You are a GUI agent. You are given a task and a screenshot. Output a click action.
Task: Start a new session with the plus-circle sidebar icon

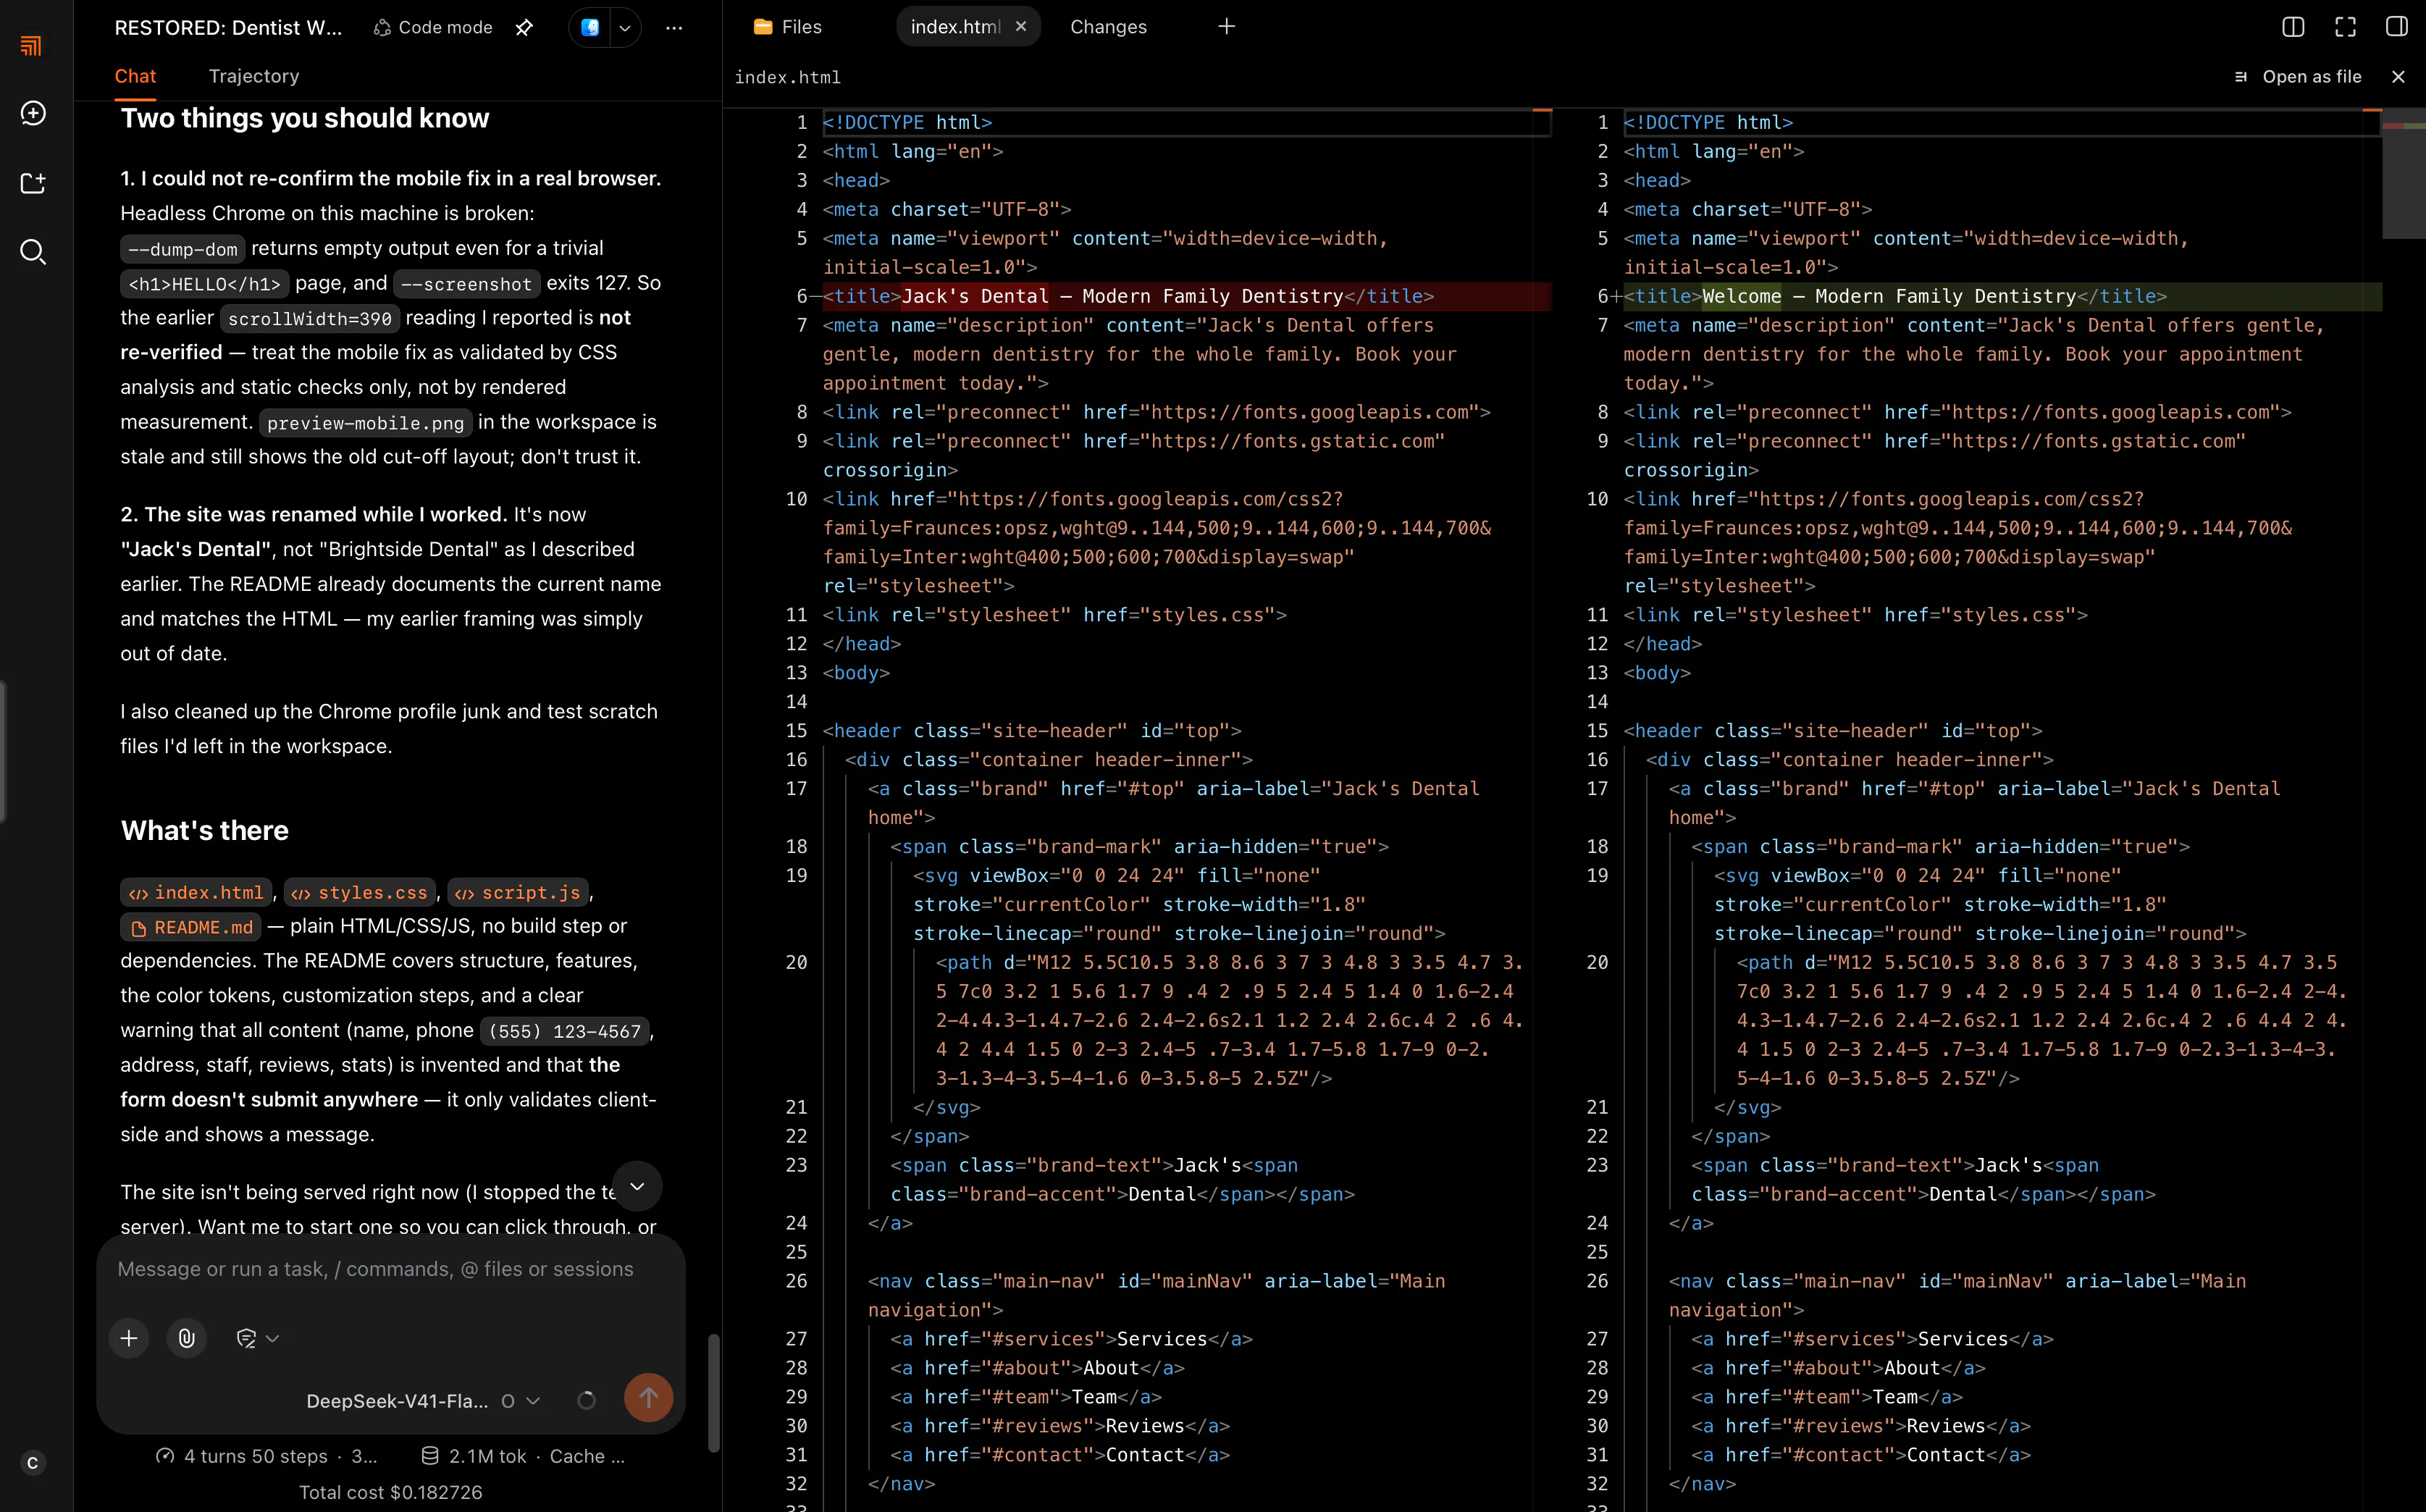click(x=33, y=113)
